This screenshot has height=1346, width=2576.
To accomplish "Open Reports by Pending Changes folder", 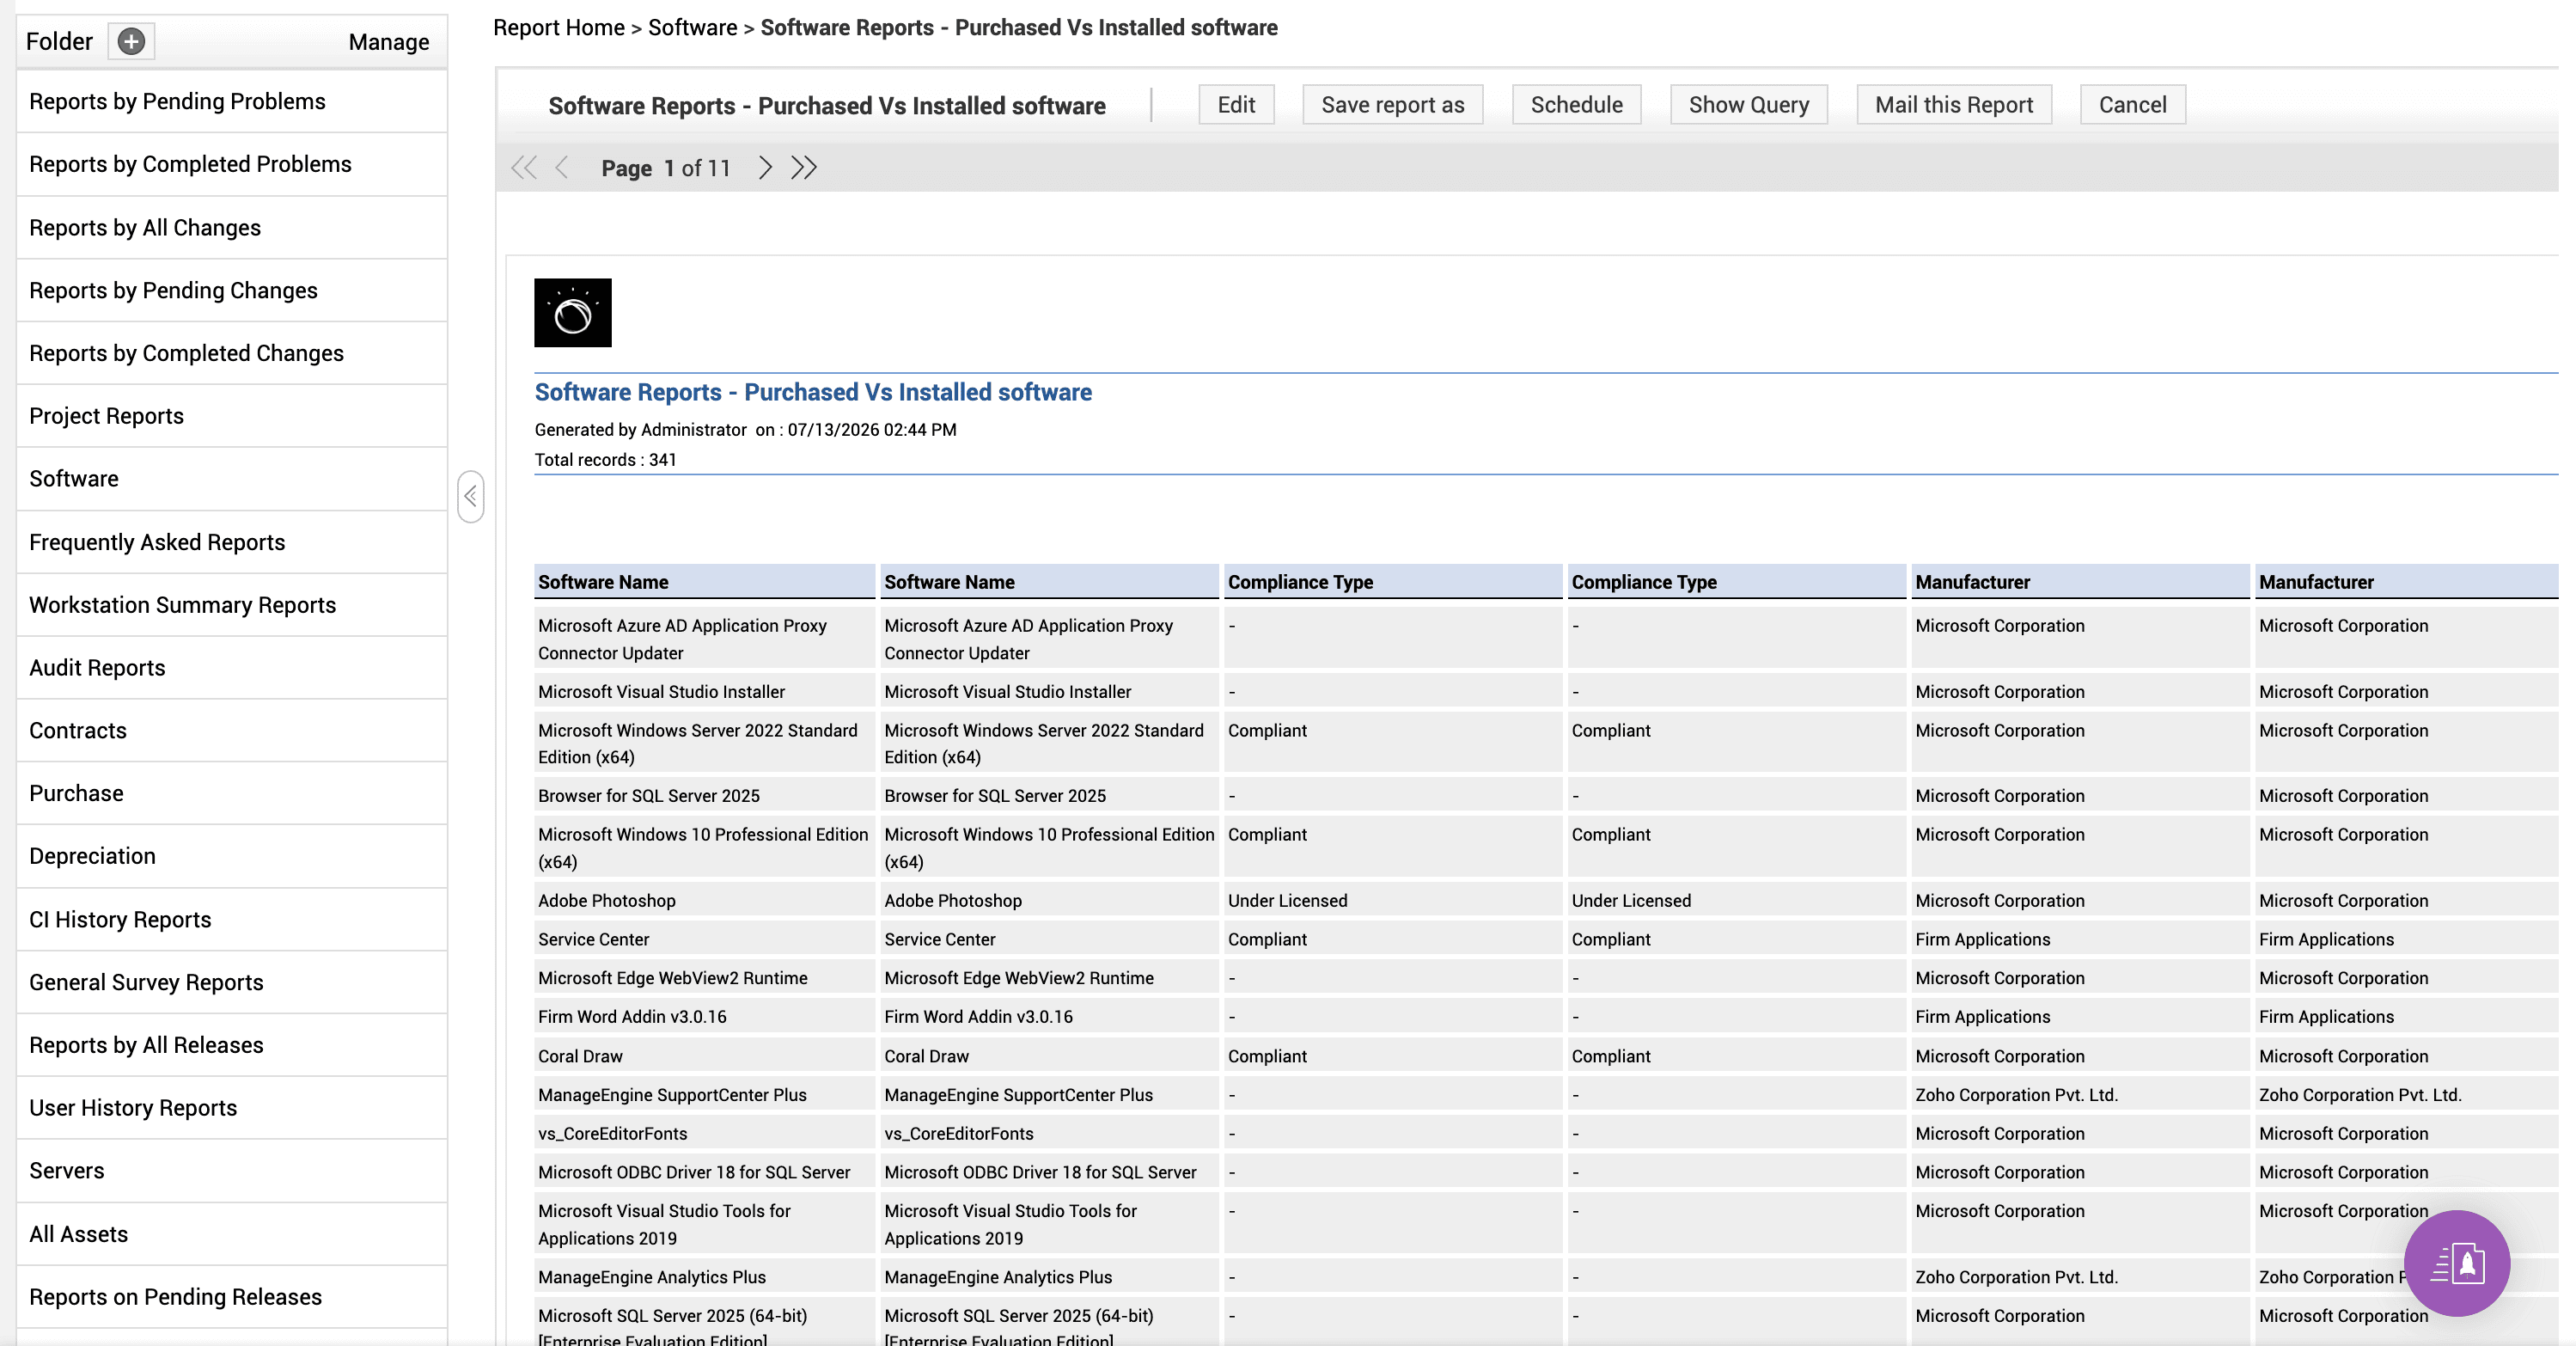I will coord(232,291).
